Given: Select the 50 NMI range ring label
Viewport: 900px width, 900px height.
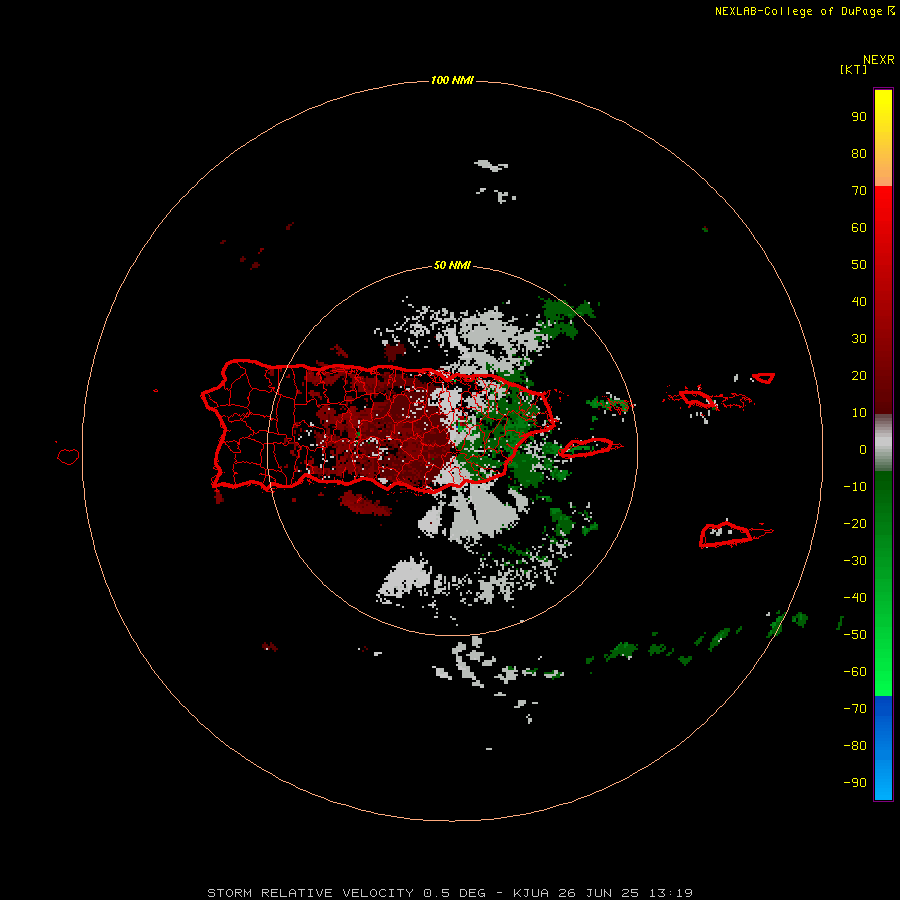Looking at the screenshot, I should pyautogui.click(x=452, y=265).
